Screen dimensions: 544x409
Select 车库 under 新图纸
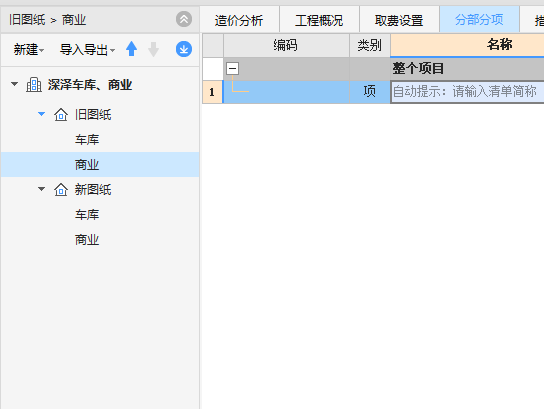pos(87,215)
